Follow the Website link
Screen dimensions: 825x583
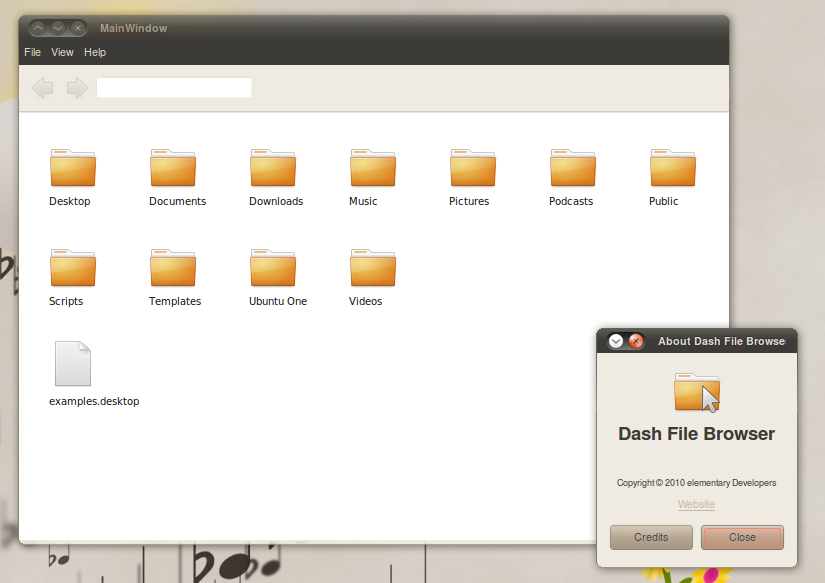coord(696,504)
